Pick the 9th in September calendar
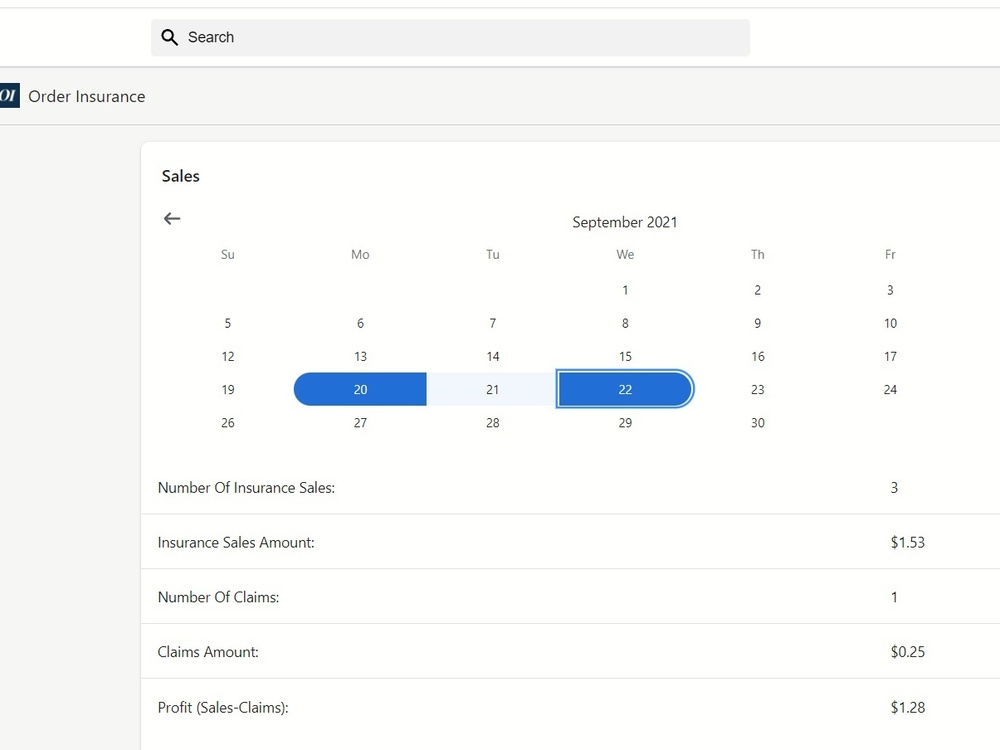This screenshot has width=1000, height=750. (x=758, y=323)
